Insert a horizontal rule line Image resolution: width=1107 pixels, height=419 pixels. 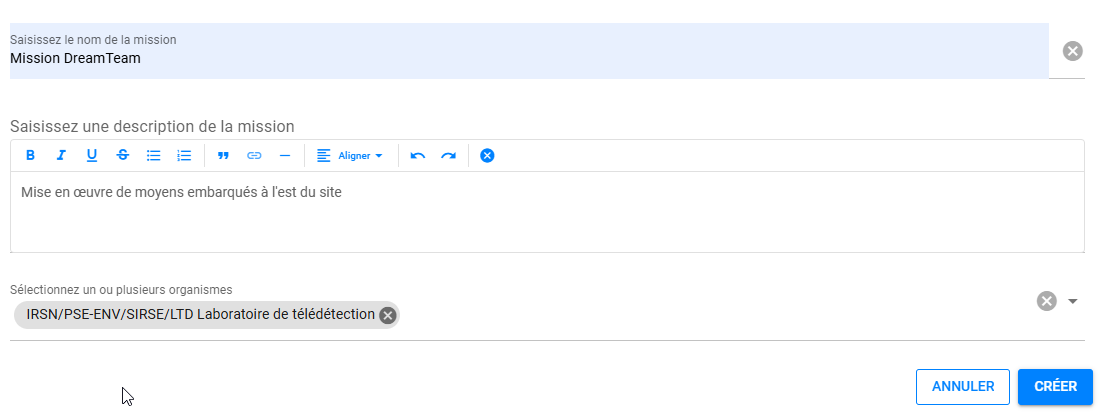tap(285, 155)
